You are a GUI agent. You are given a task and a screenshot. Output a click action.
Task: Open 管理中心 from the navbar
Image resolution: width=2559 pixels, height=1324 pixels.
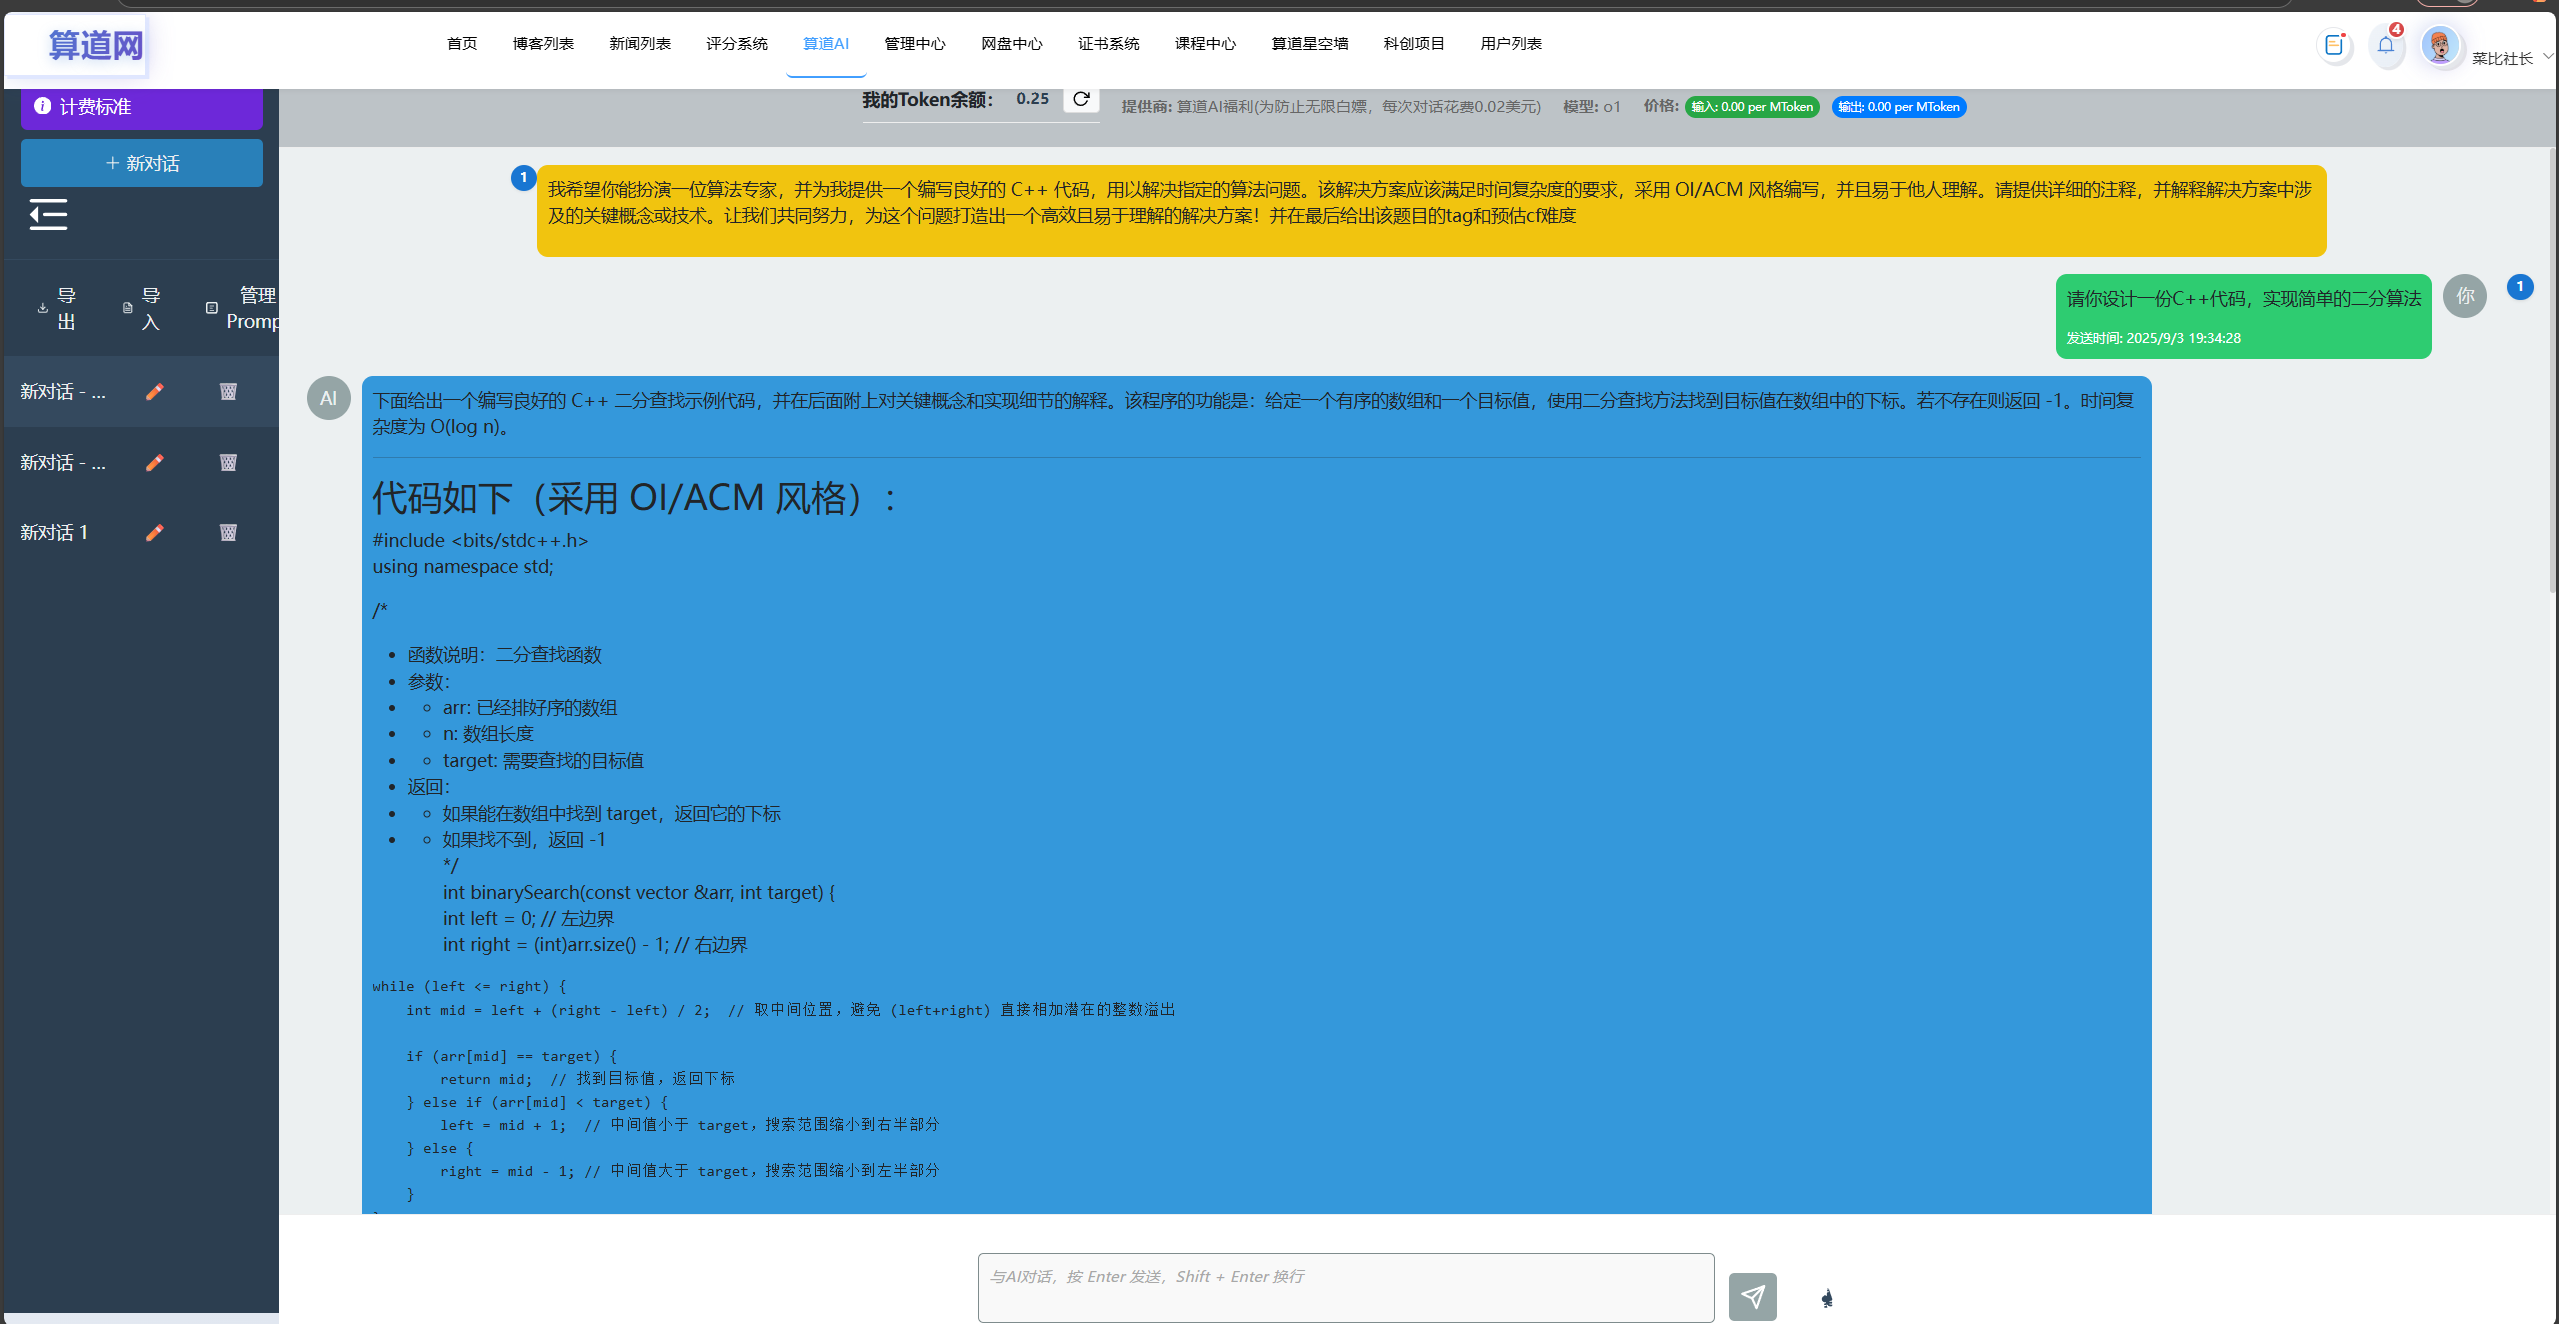(915, 44)
